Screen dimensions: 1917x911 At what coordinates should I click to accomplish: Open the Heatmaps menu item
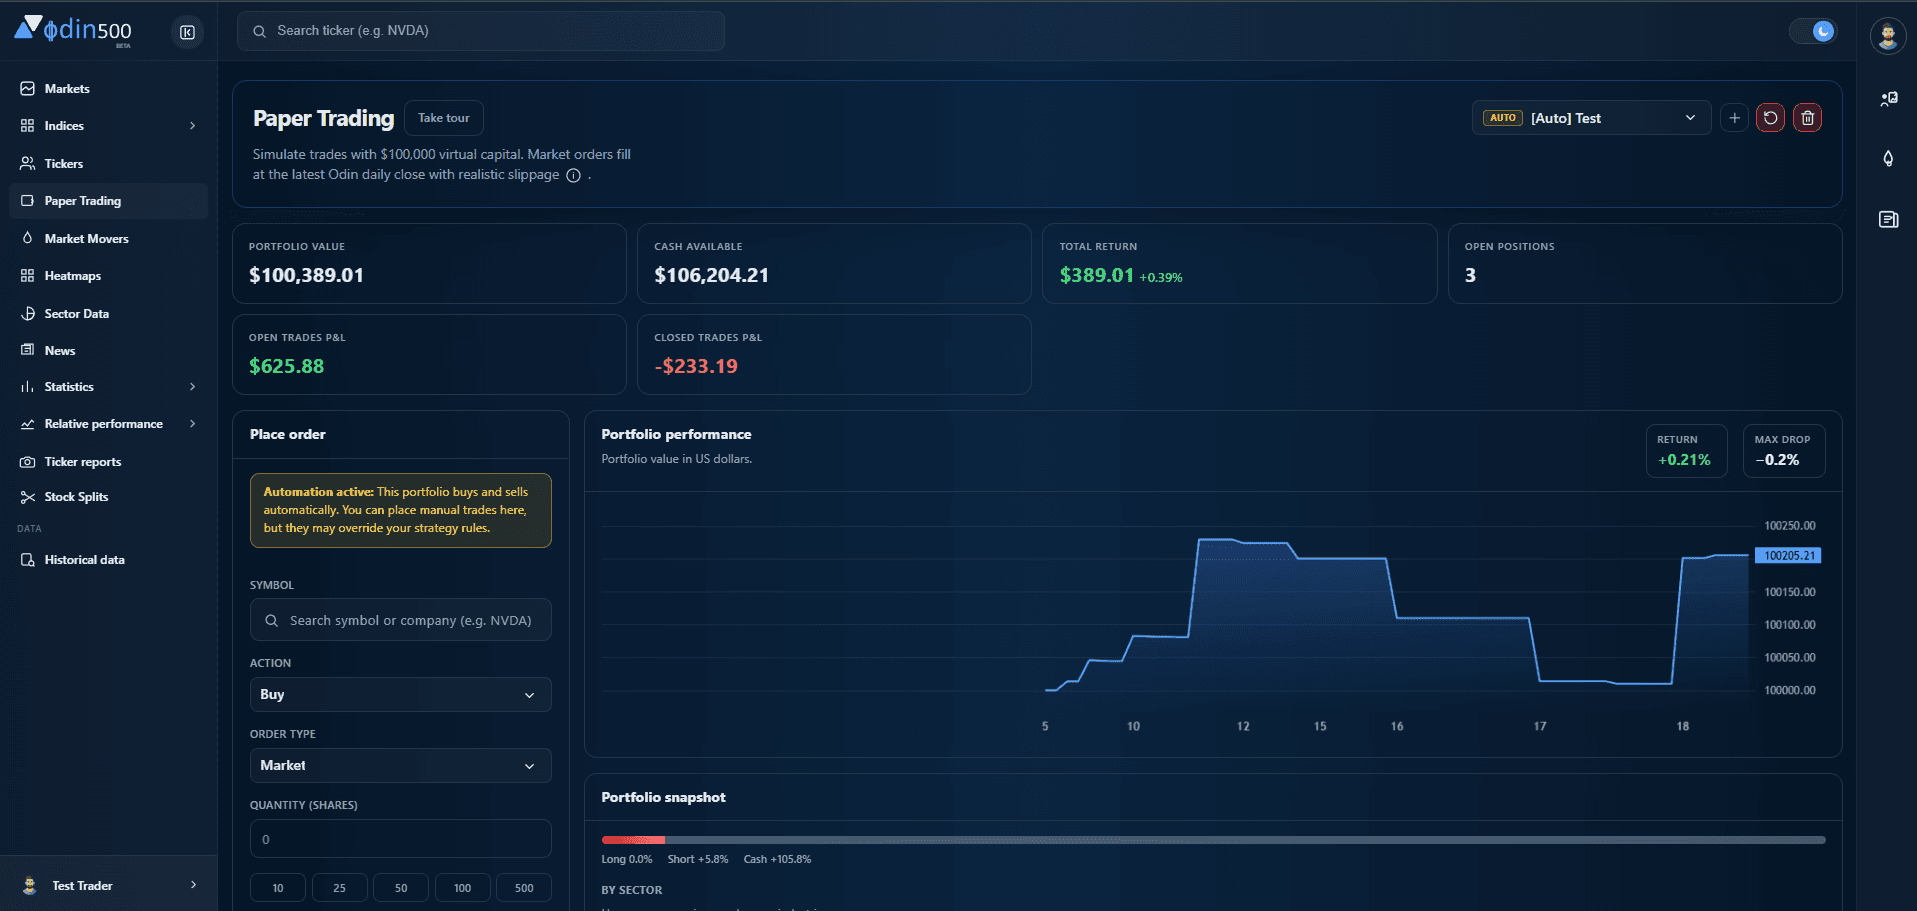(x=109, y=276)
